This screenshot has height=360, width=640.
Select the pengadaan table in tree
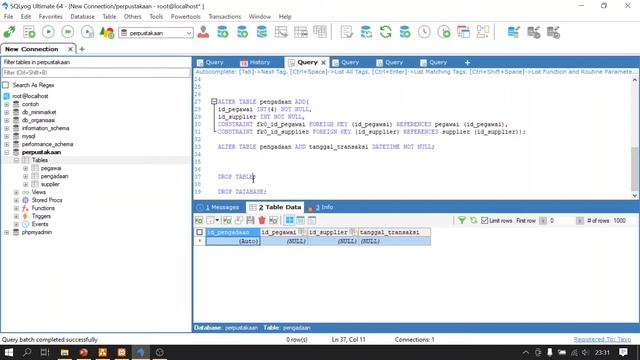[x=54, y=176]
